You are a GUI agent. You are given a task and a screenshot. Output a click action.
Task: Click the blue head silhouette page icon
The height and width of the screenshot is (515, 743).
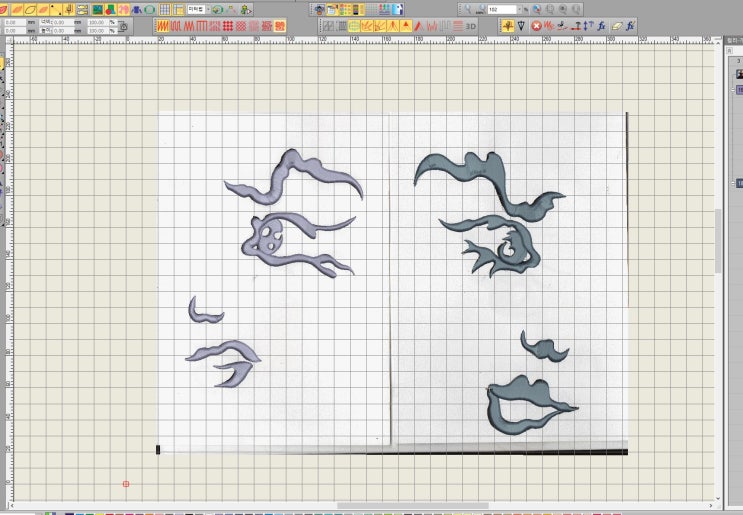[x=397, y=9]
